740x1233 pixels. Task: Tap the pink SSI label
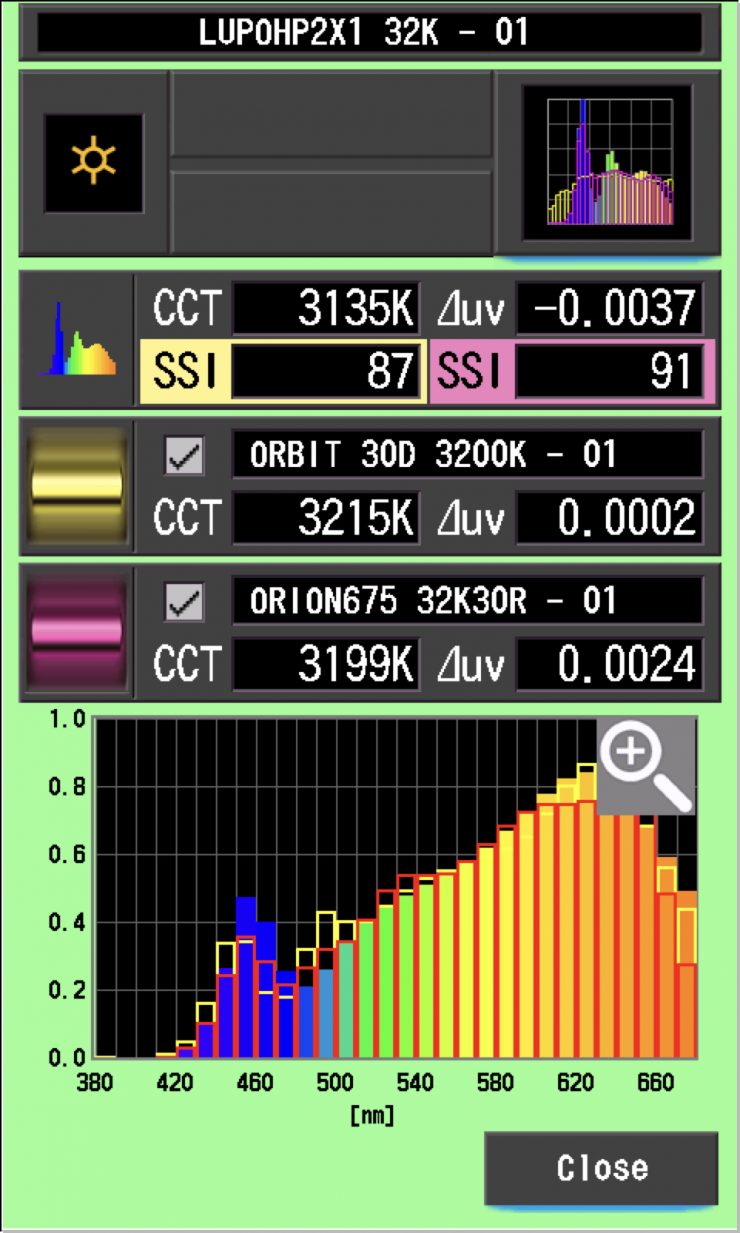pos(470,371)
